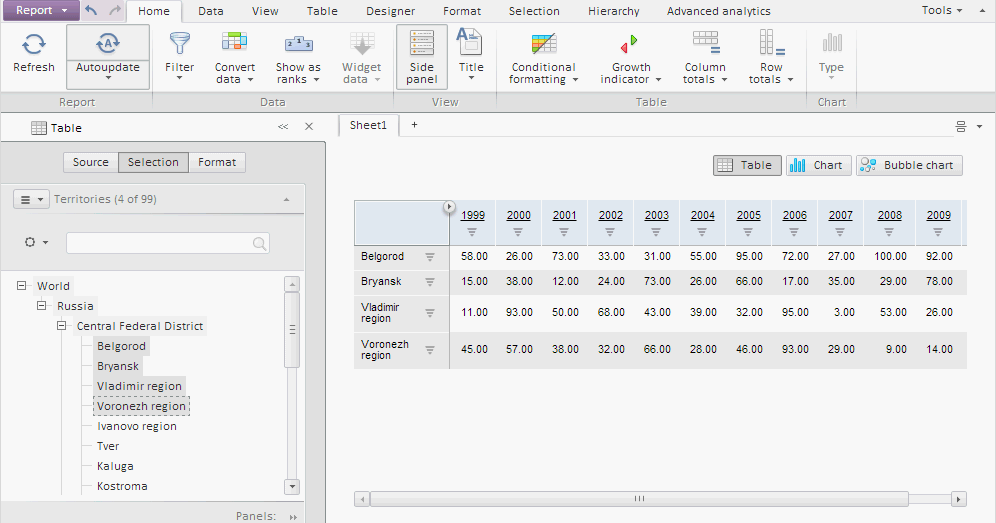The image size is (996, 523).
Task: Click the horizontal table scrollbar
Action: point(639,498)
